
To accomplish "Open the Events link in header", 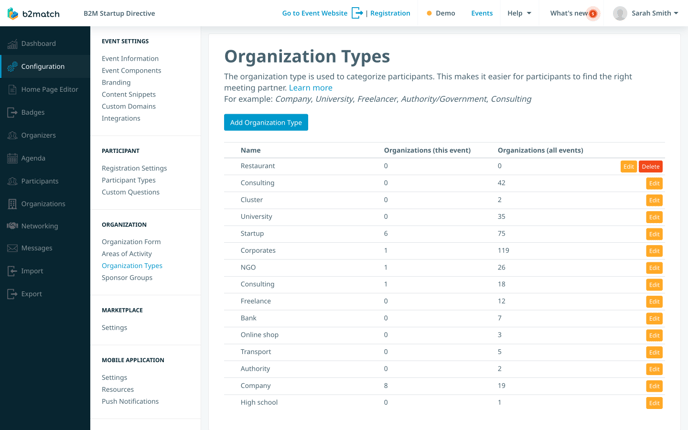I will [482, 14].
